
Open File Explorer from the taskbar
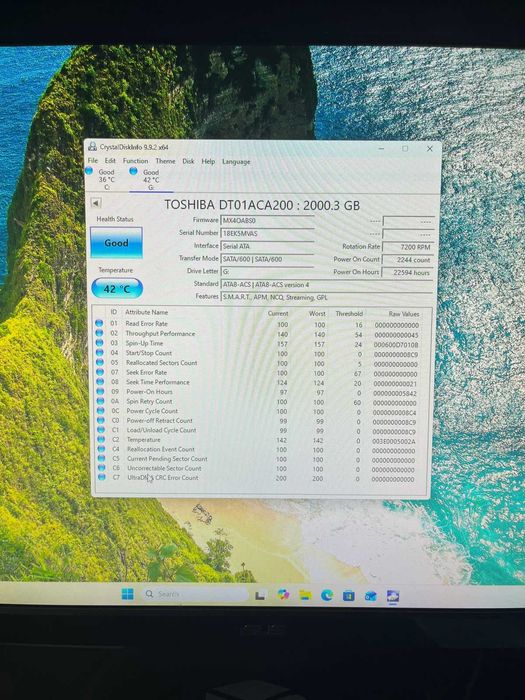(305, 595)
